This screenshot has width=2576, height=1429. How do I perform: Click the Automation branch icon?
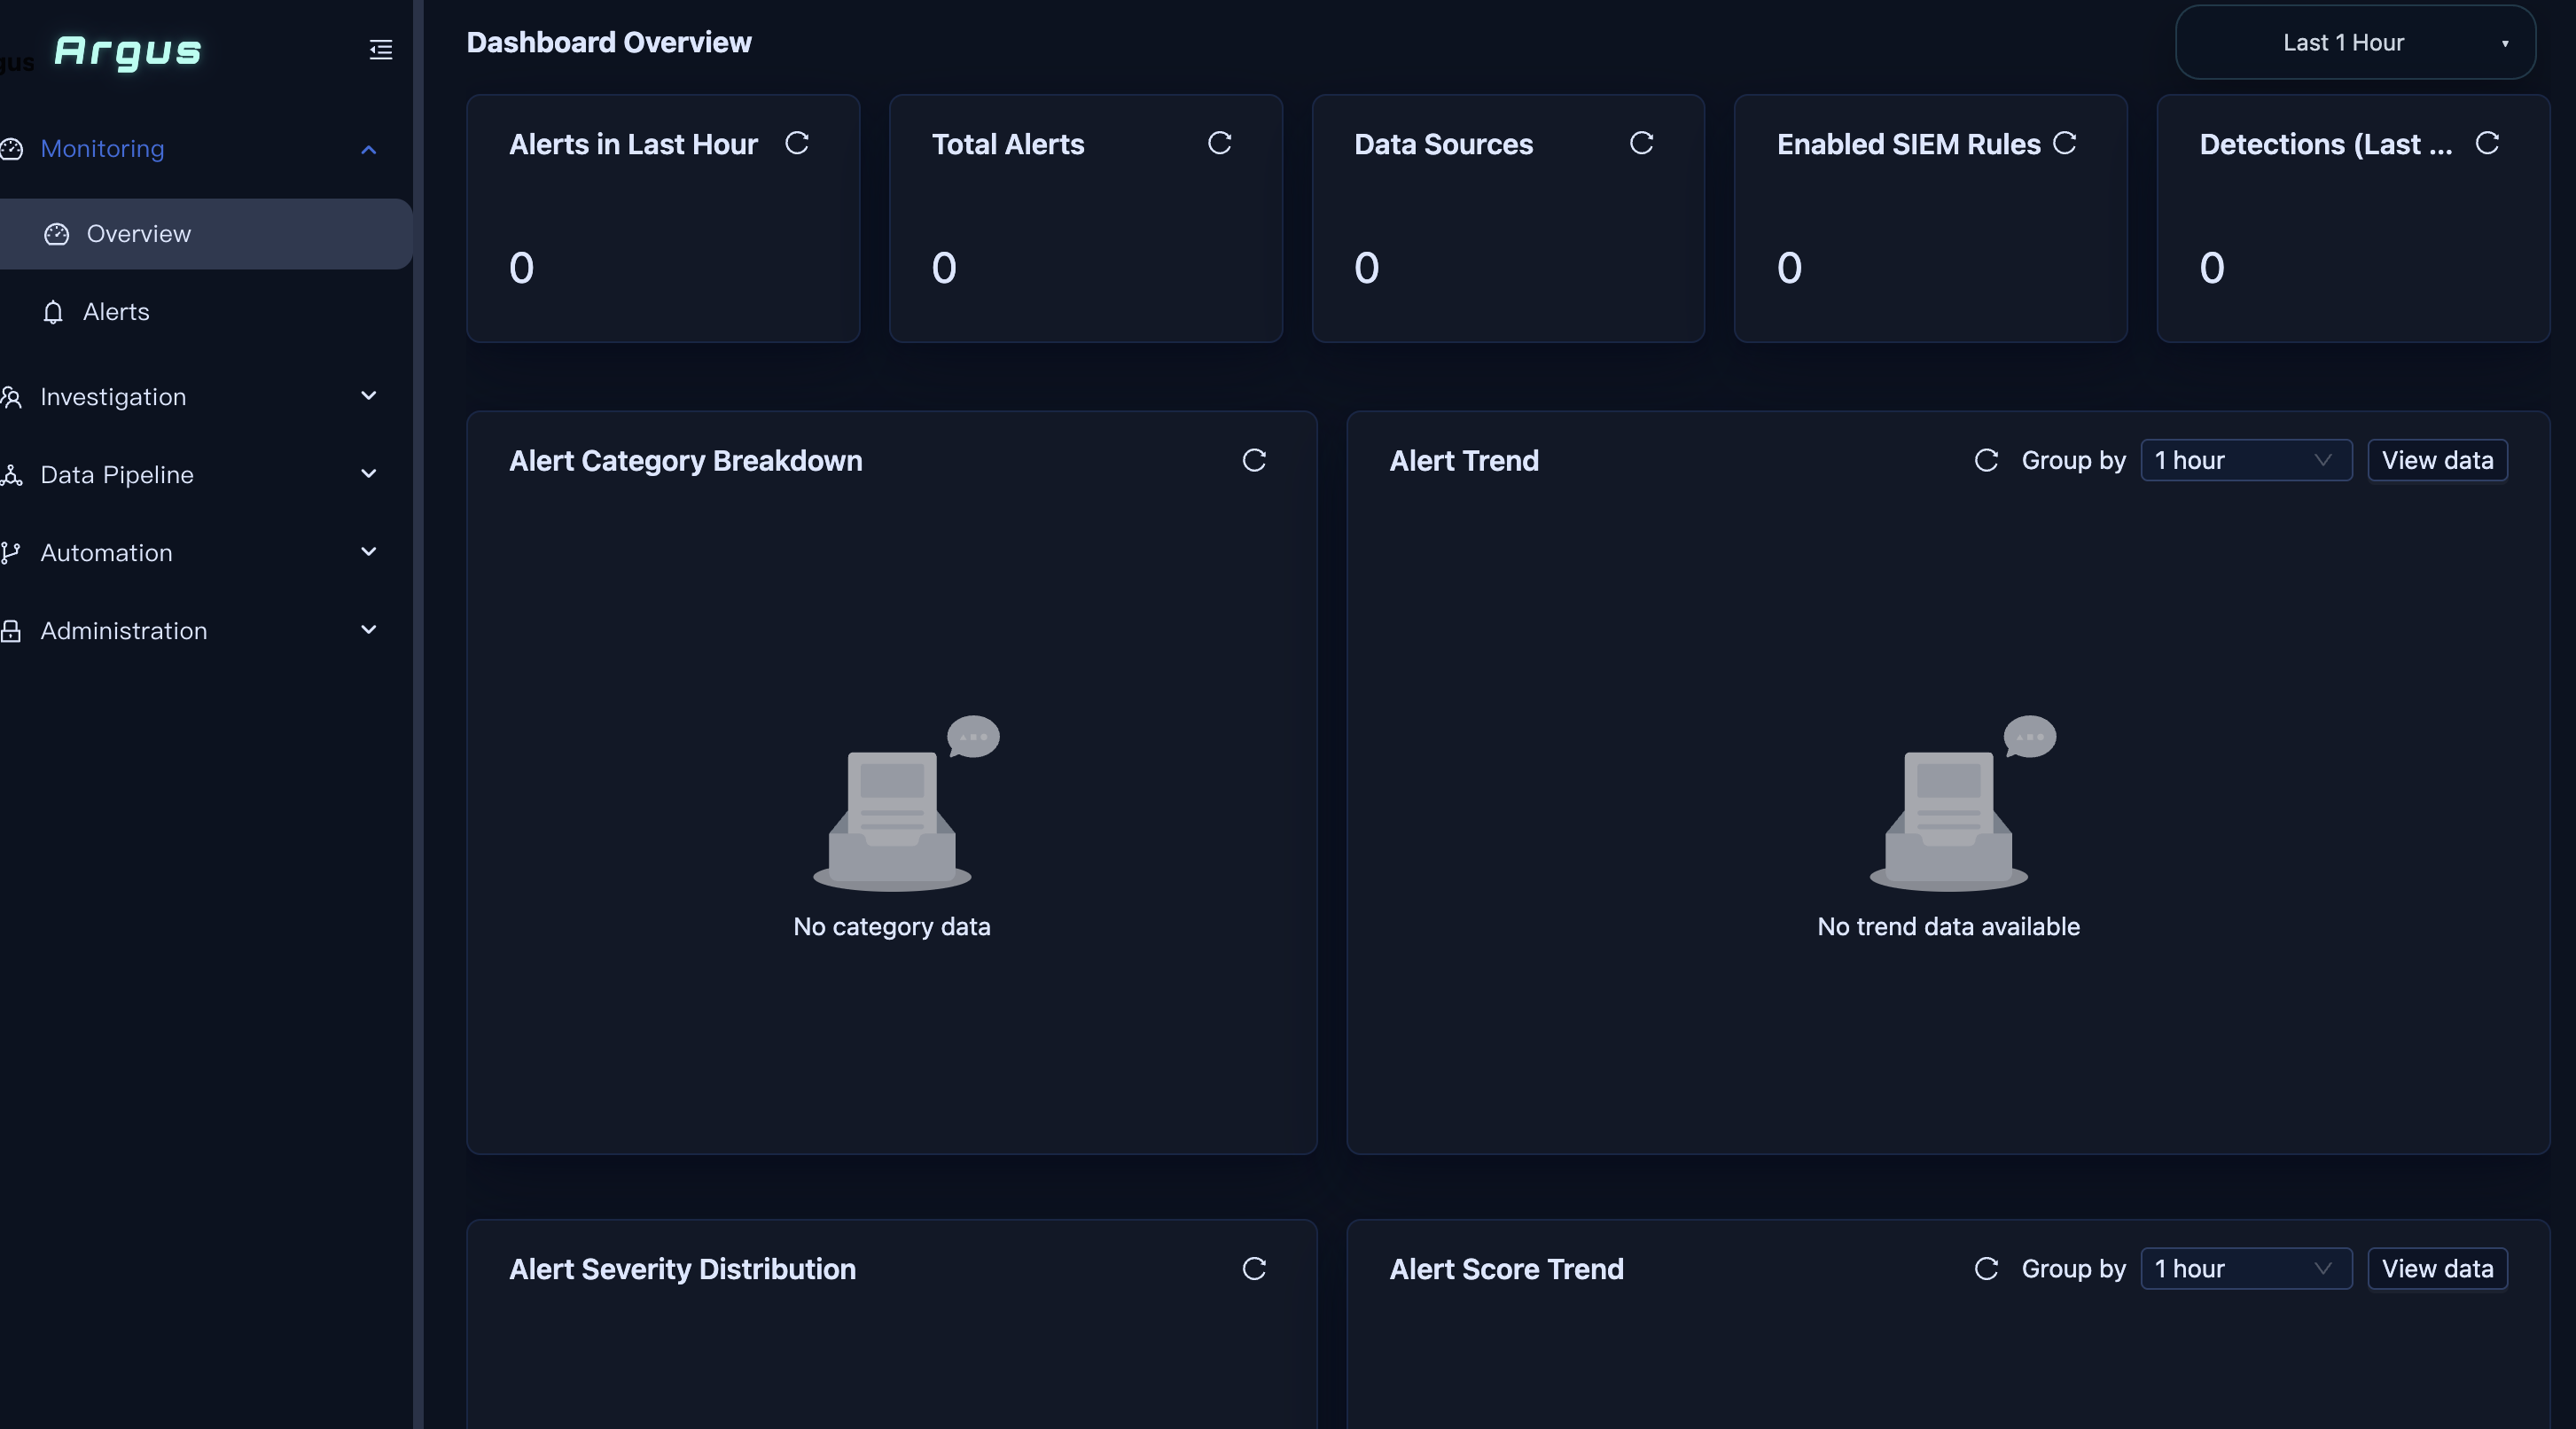[11, 553]
